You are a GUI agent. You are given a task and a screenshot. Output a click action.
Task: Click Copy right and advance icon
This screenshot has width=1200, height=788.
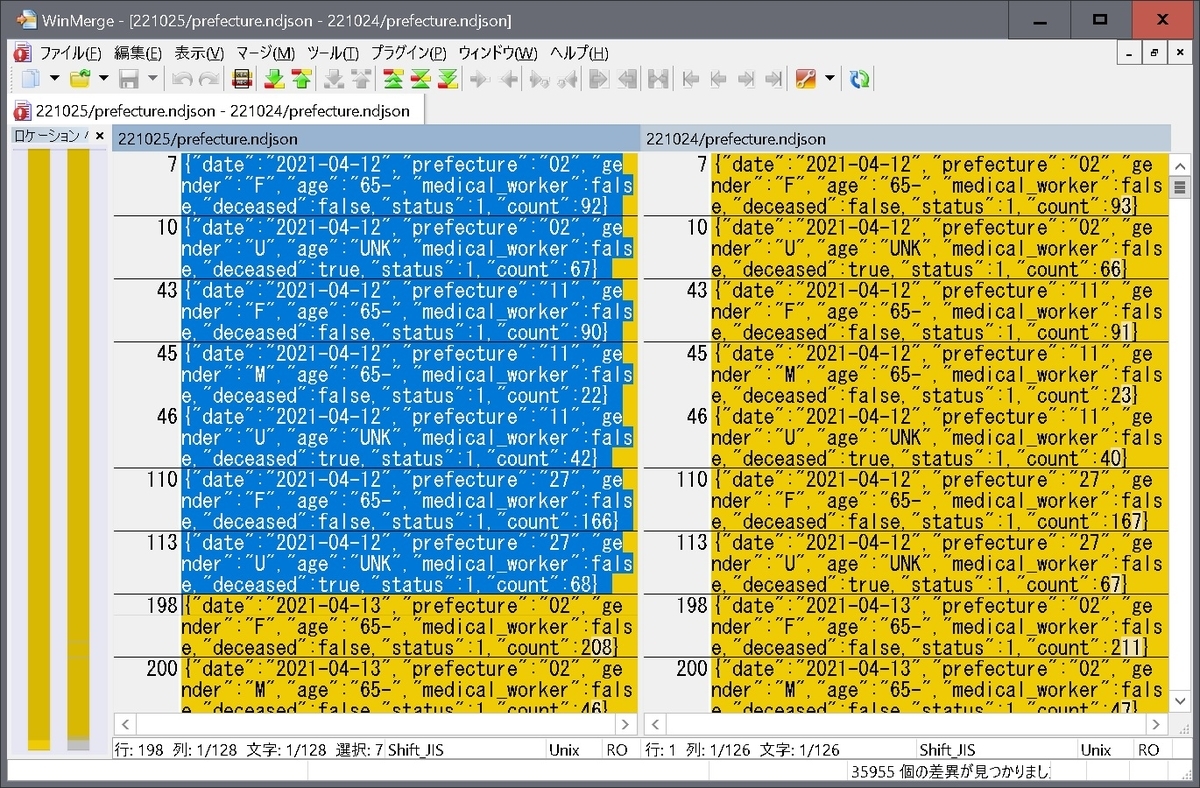coord(539,79)
